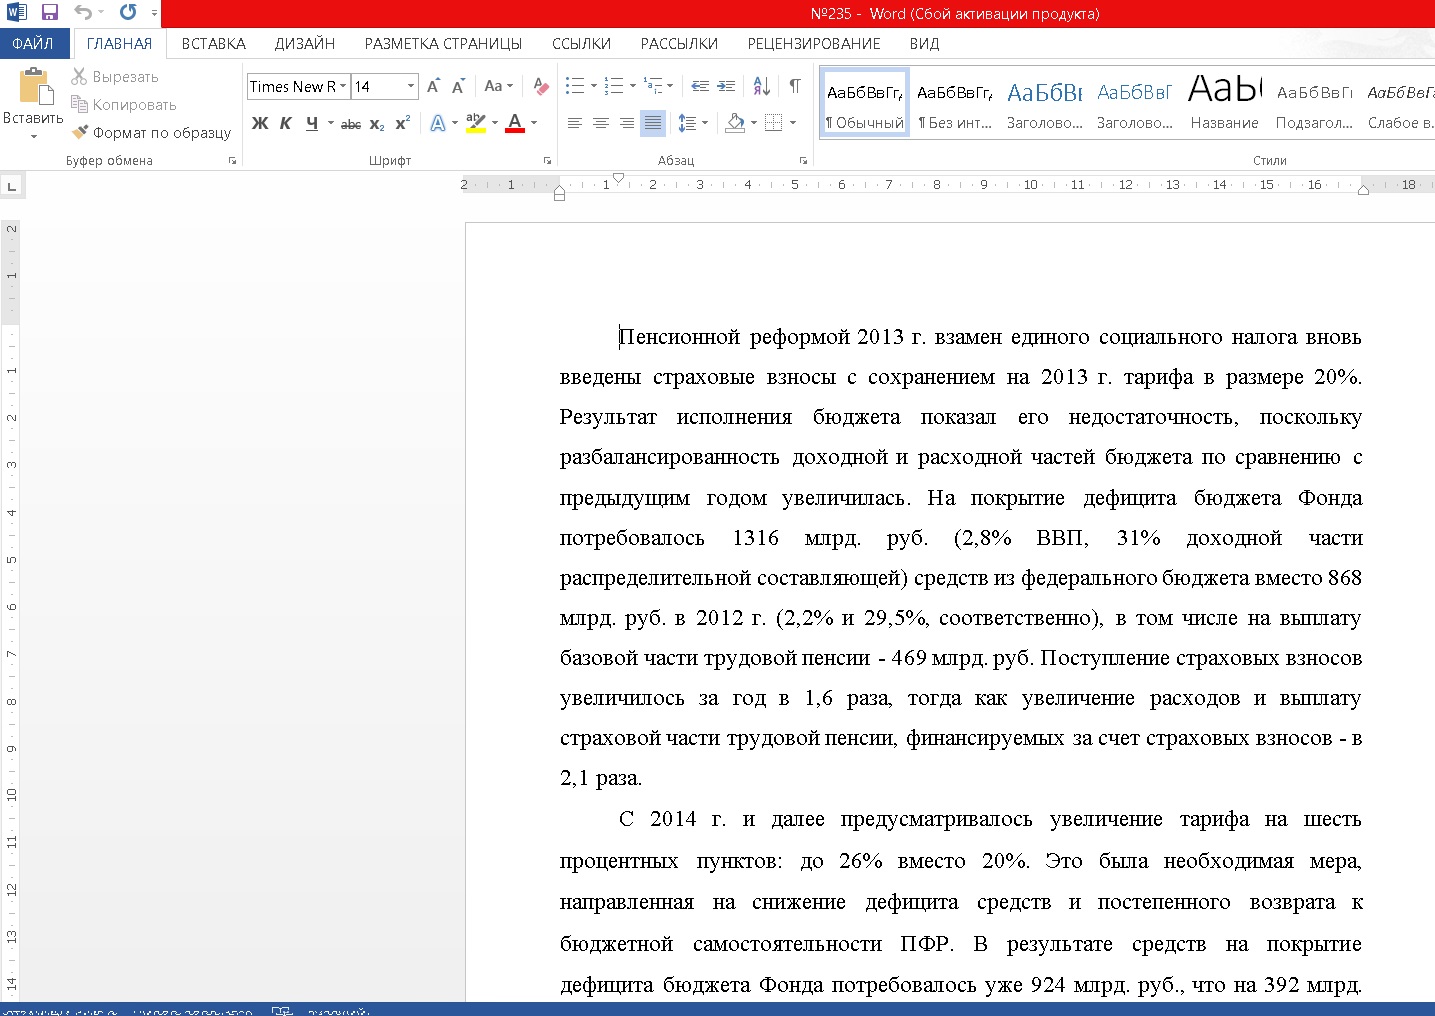Switch to the ВСТАВКА tab
Viewport: 1435px width, 1016px height.
[x=213, y=44]
